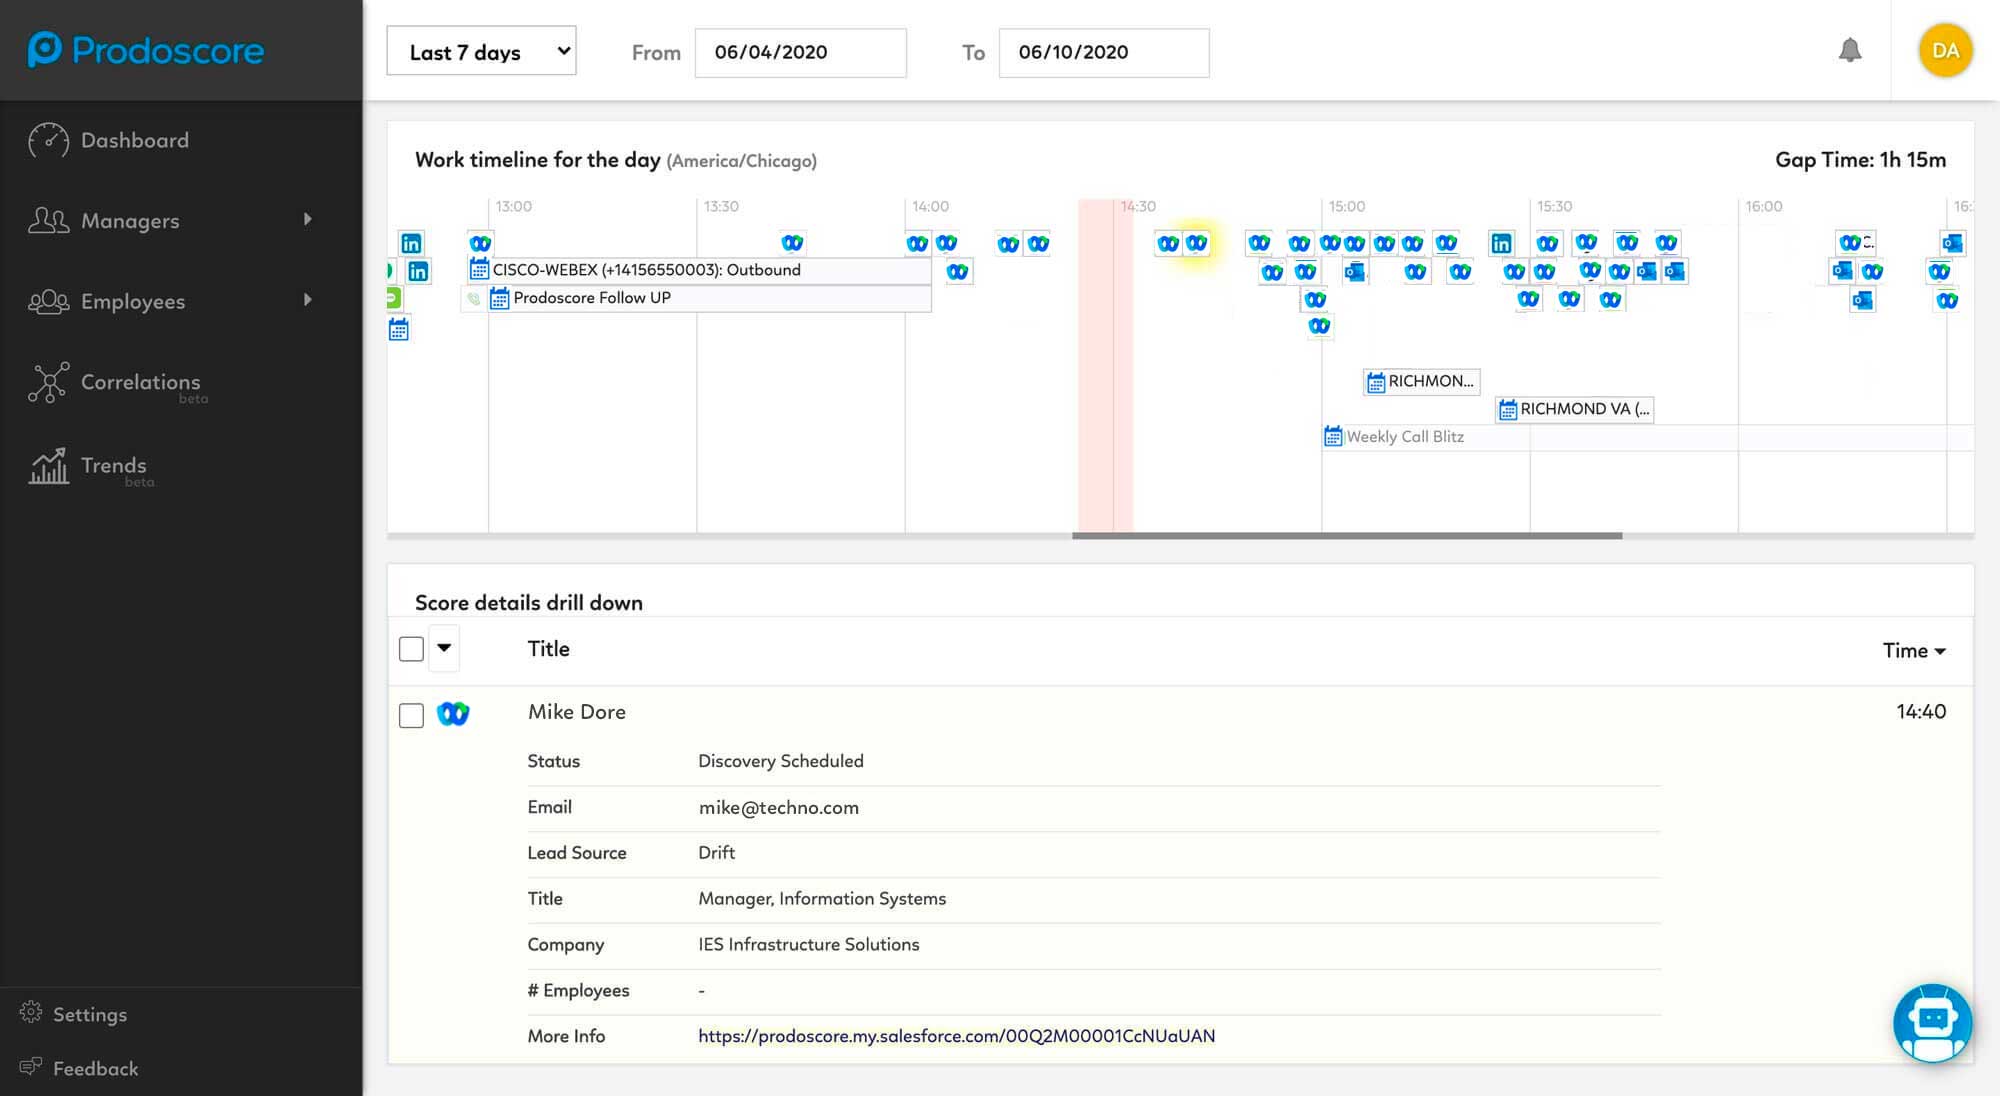
Task: Click the standalone calendar icon at the timeline's left edge
Action: click(398, 329)
